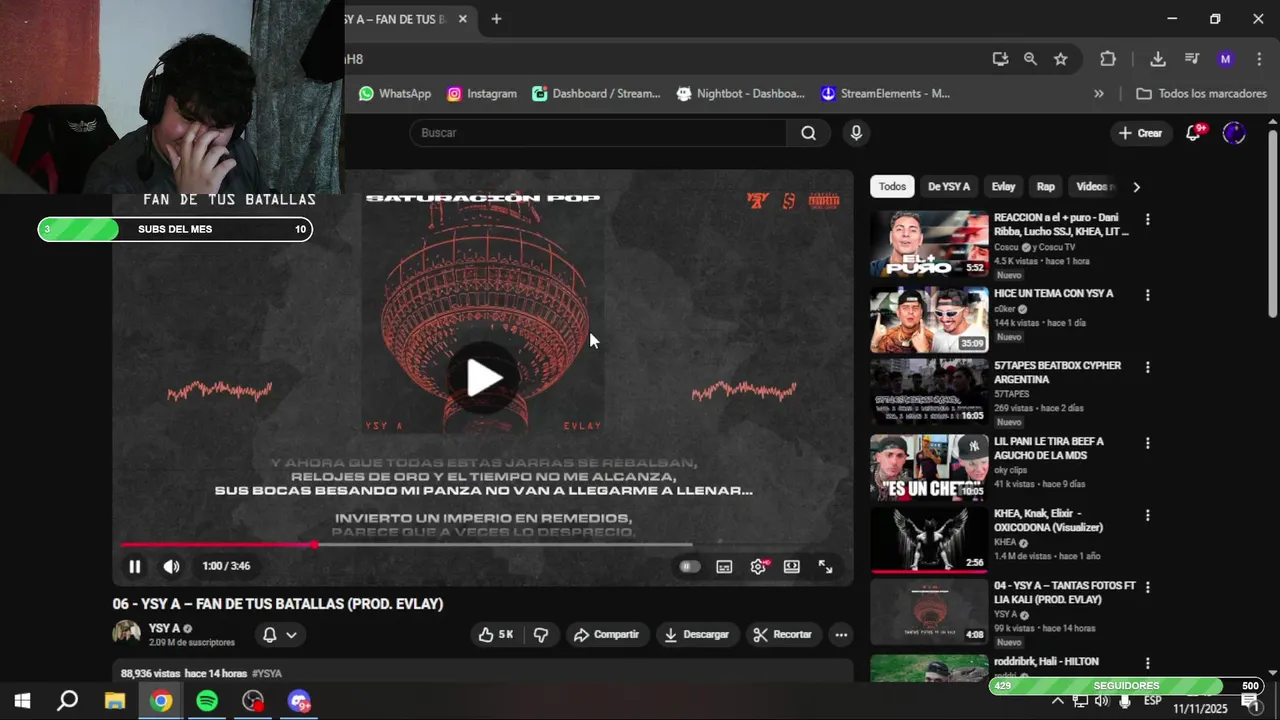Click the Recortar clip button
Viewport: 1280px width, 720px height.
(x=783, y=634)
